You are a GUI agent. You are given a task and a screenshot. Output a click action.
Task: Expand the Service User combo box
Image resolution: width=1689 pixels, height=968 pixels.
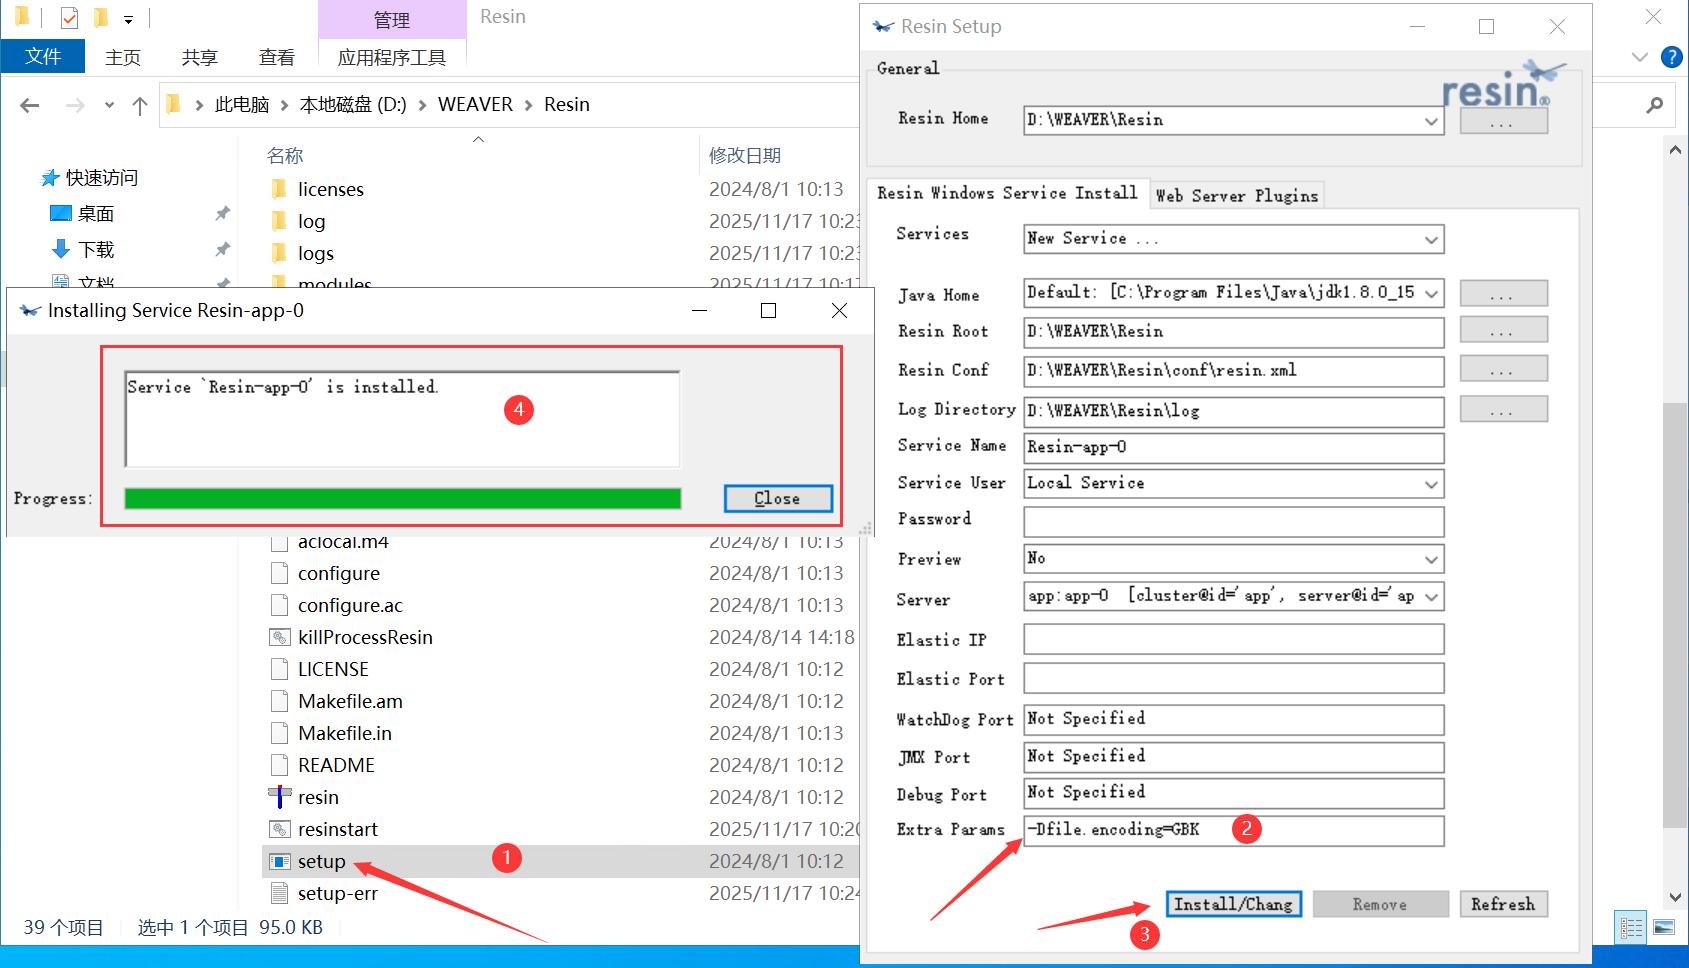point(1431,484)
